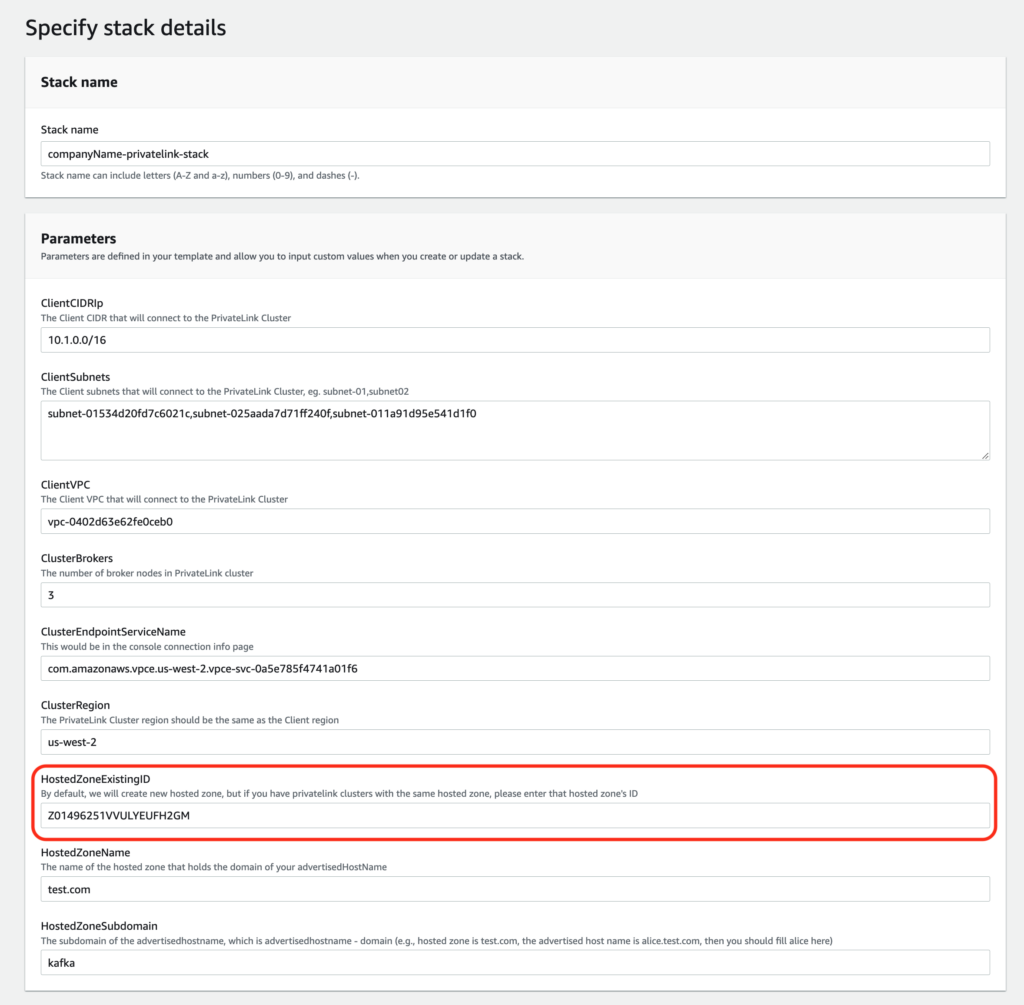Viewport: 1024px width, 1005px height.
Task: Select the ClientVPC input field
Action: pyautogui.click(x=515, y=521)
